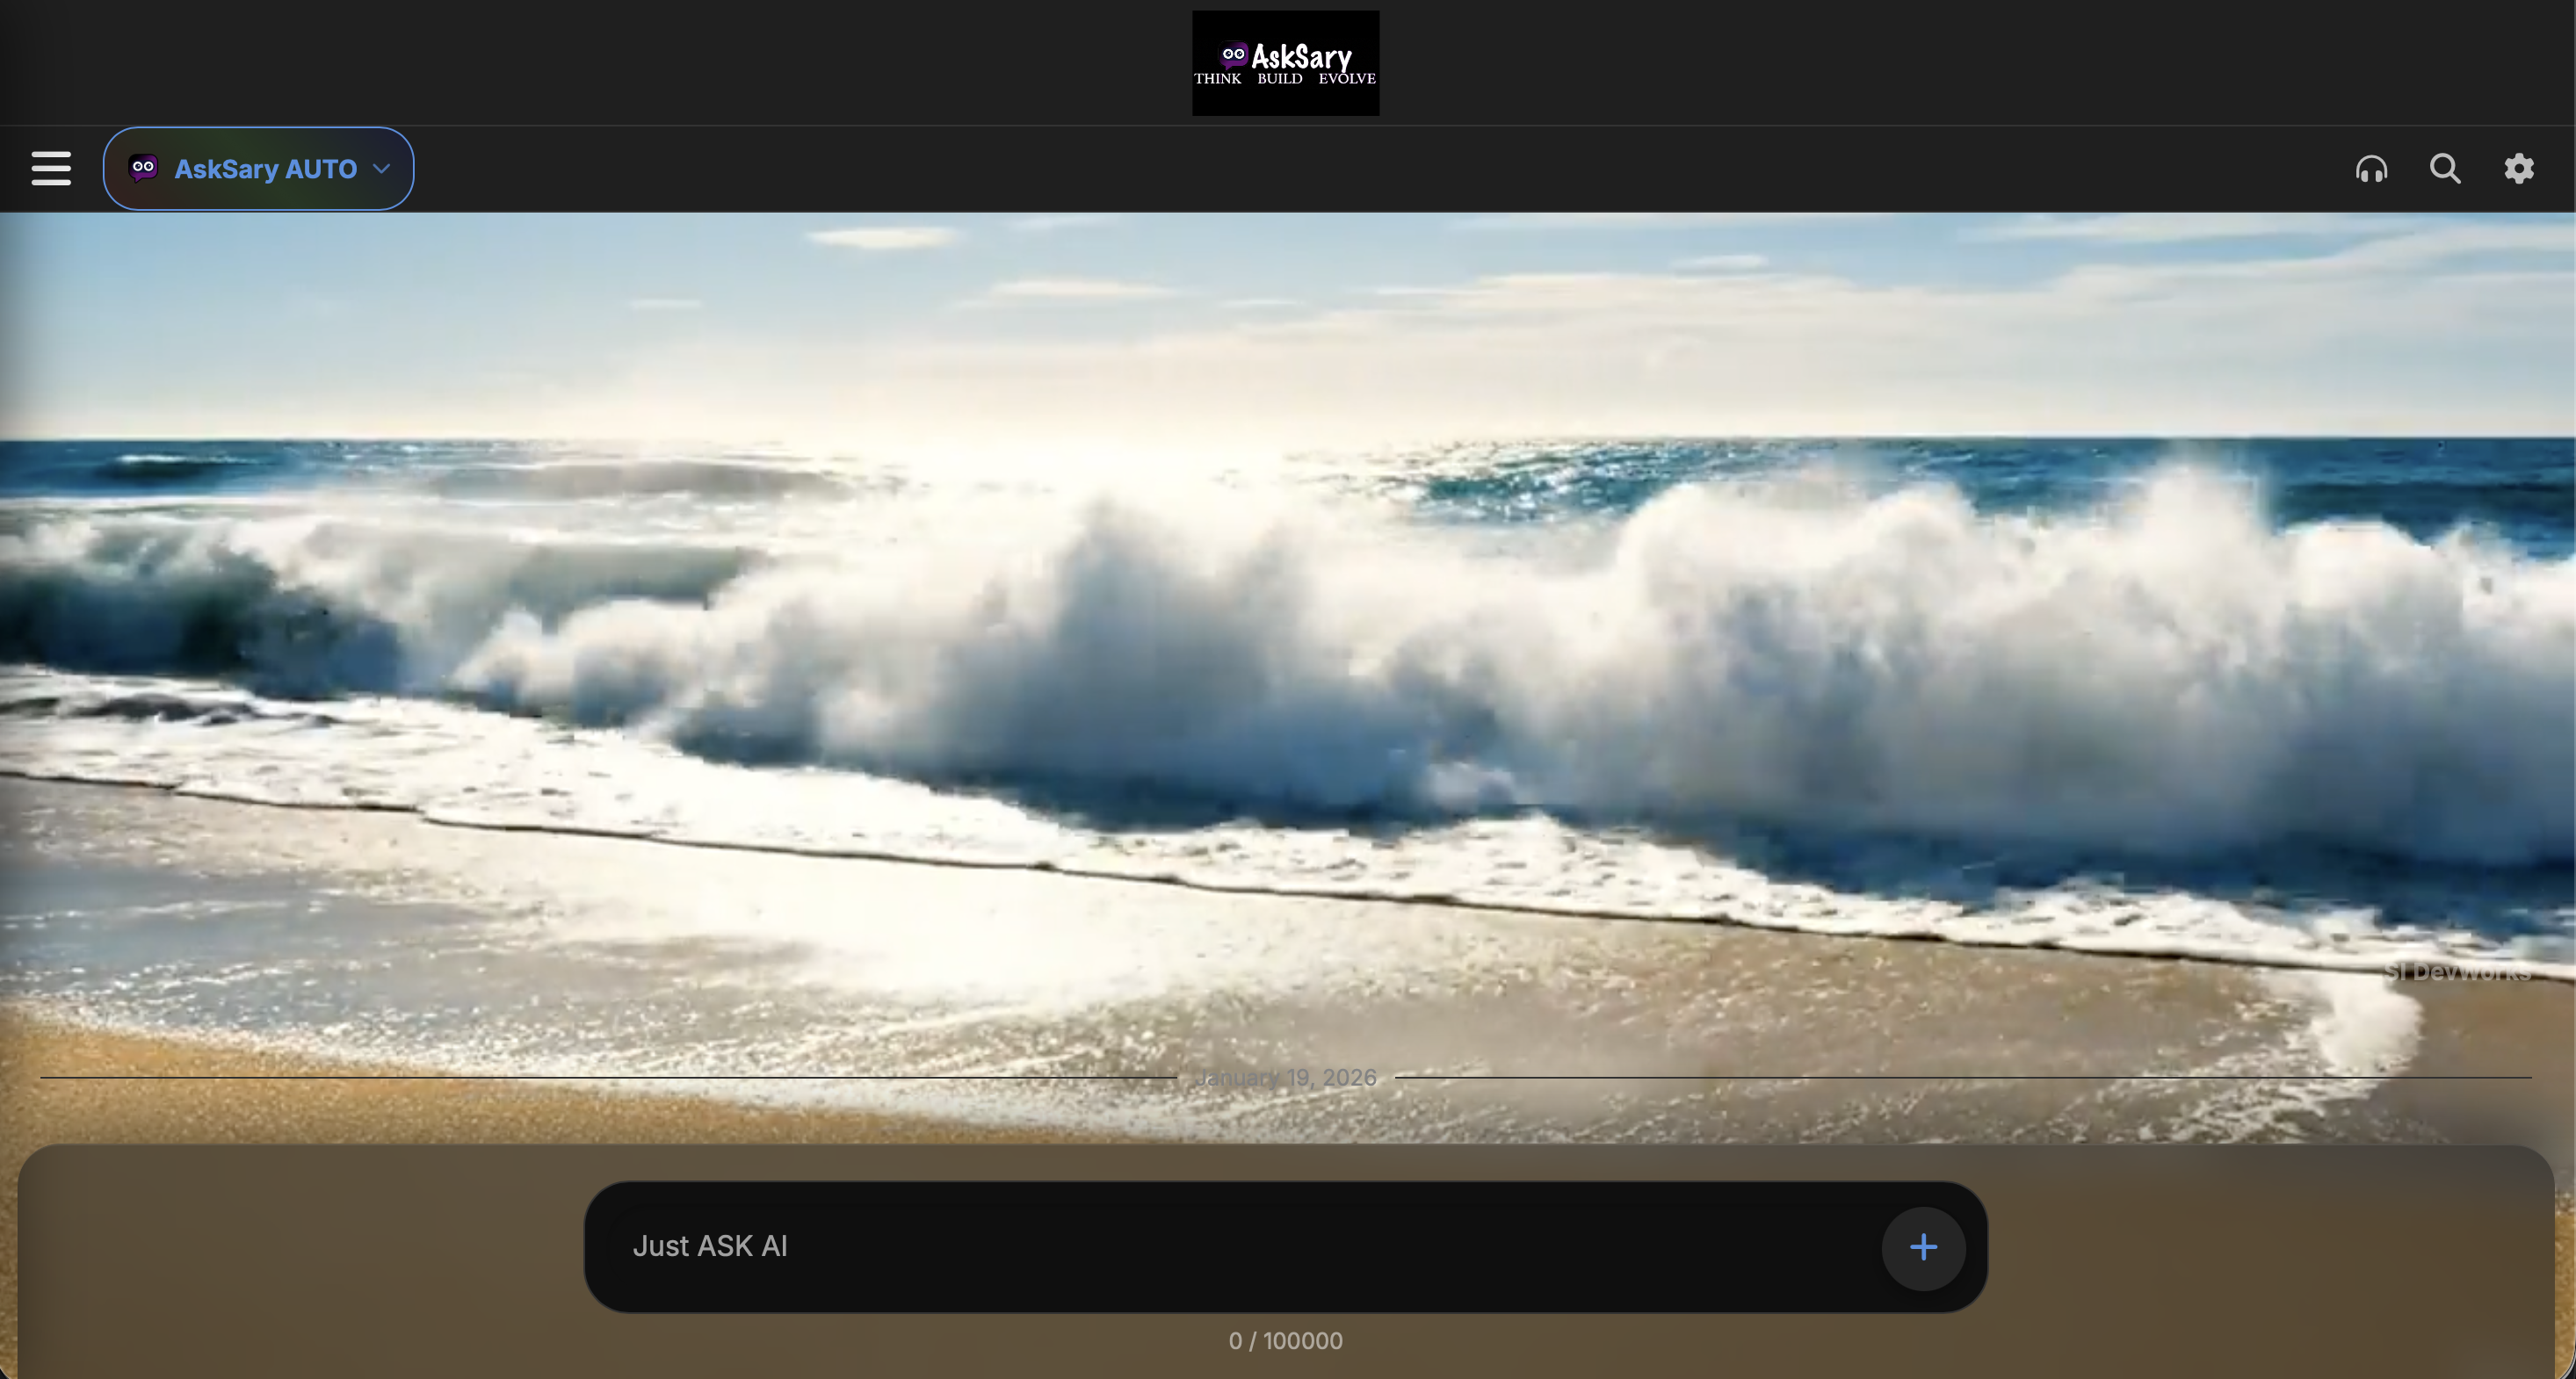This screenshot has width=2576, height=1379.
Task: Click the 0 / 100000 character counter
Action: (x=1285, y=1341)
